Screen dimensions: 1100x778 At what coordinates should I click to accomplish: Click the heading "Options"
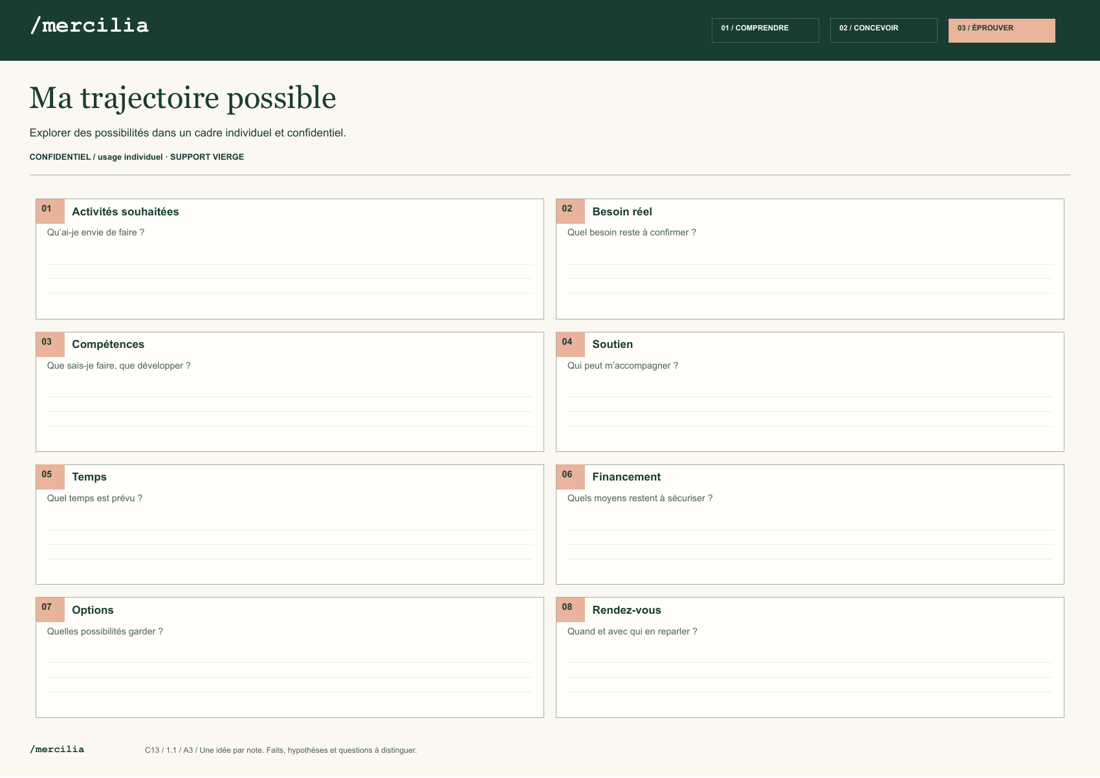pos(93,610)
